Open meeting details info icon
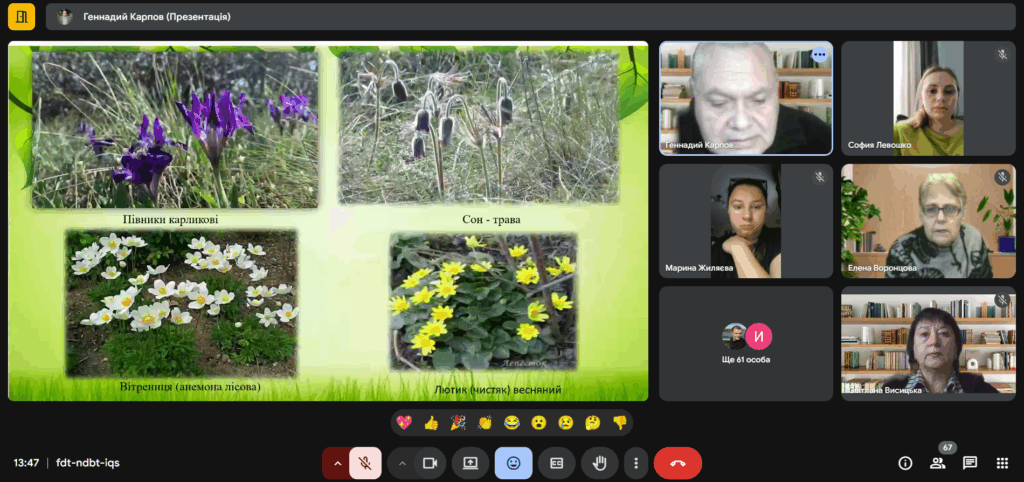 (x=905, y=463)
